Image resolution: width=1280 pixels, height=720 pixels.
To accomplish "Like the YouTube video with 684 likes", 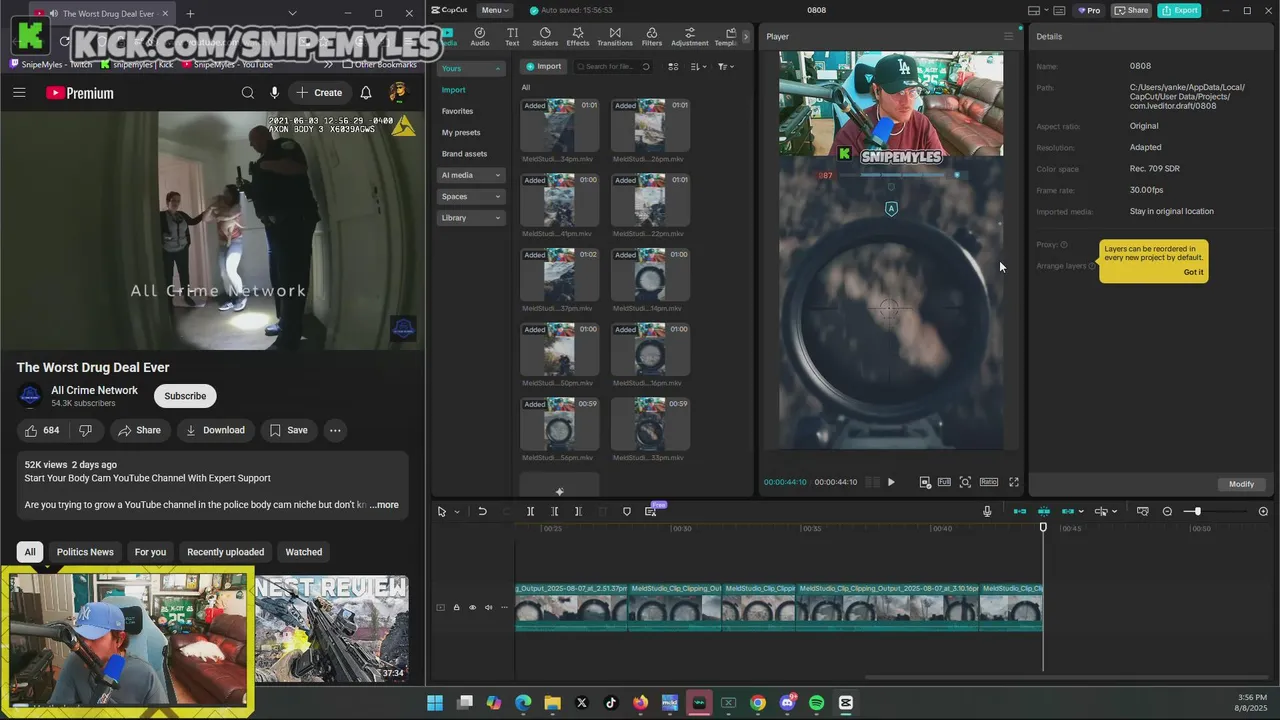I will [41, 430].
